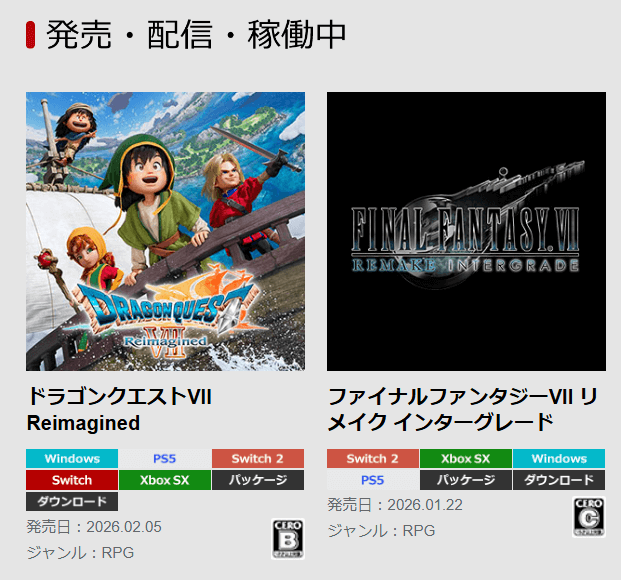Image resolution: width=621 pixels, height=580 pixels.
Task: Open the Final Fantasy VII Remake Intergrade thumbnail
Action: point(466,231)
